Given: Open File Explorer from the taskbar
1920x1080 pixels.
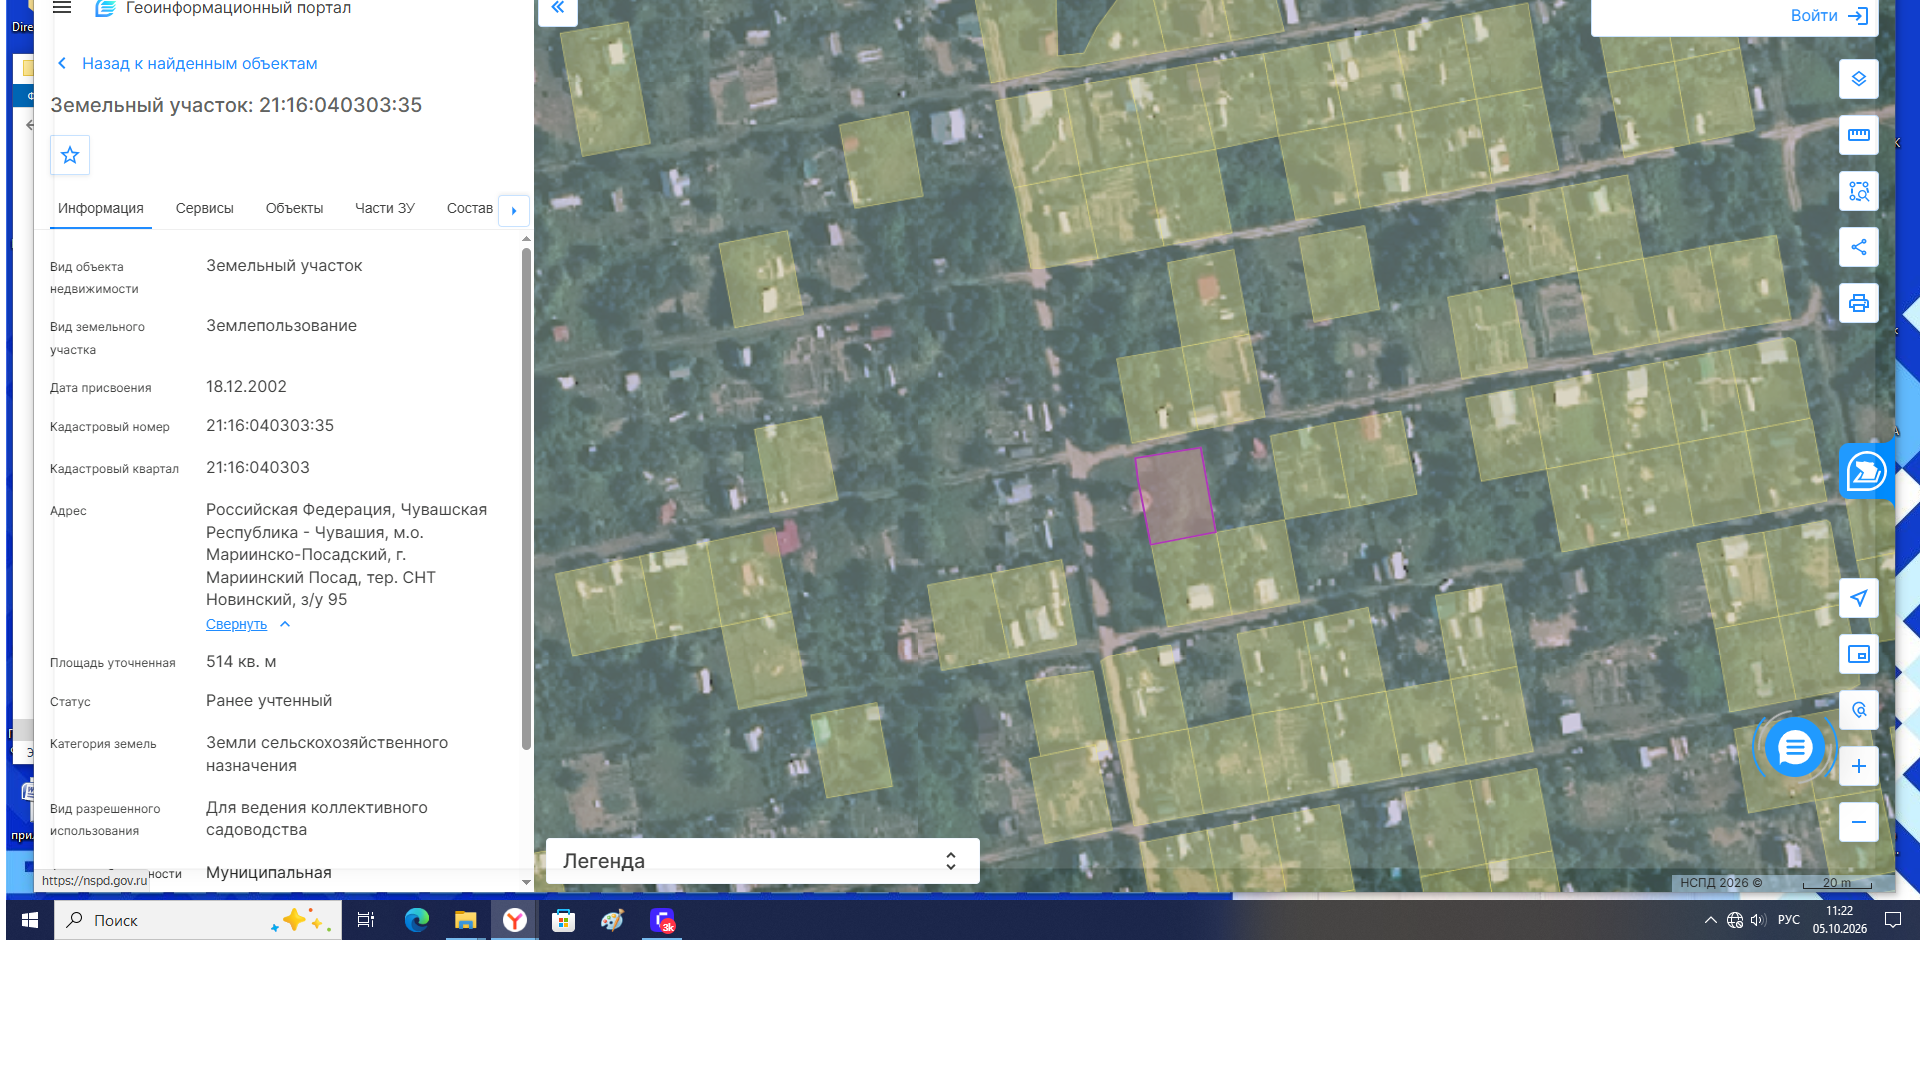Looking at the screenshot, I should pyautogui.click(x=466, y=920).
